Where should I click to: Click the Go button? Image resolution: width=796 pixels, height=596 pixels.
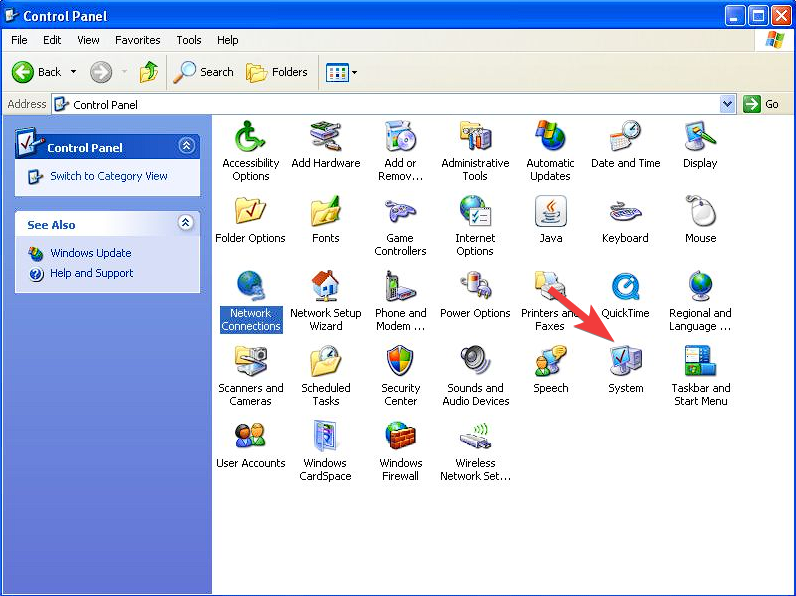[x=762, y=104]
